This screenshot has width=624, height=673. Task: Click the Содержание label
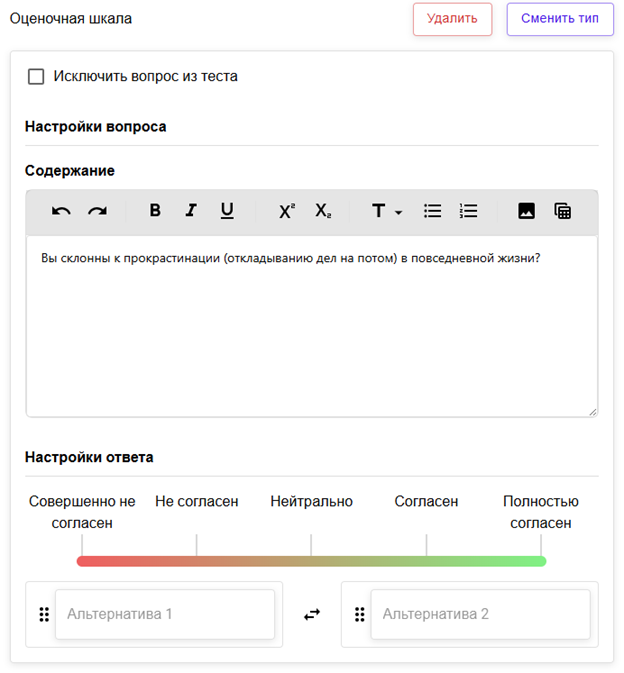(x=70, y=170)
